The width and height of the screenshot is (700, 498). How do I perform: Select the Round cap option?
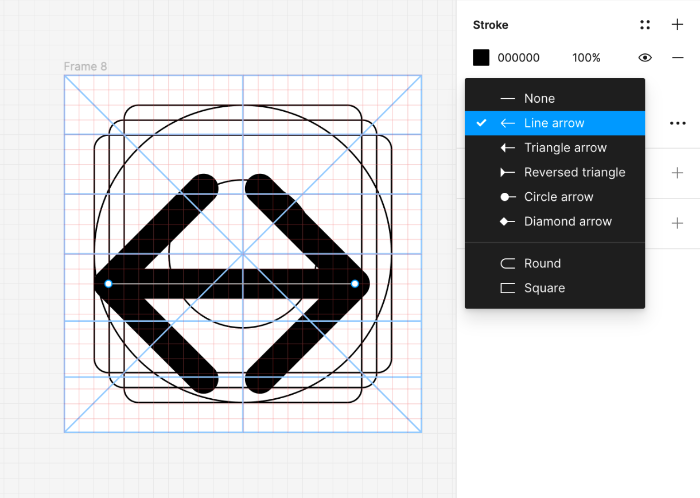pyautogui.click(x=555, y=263)
